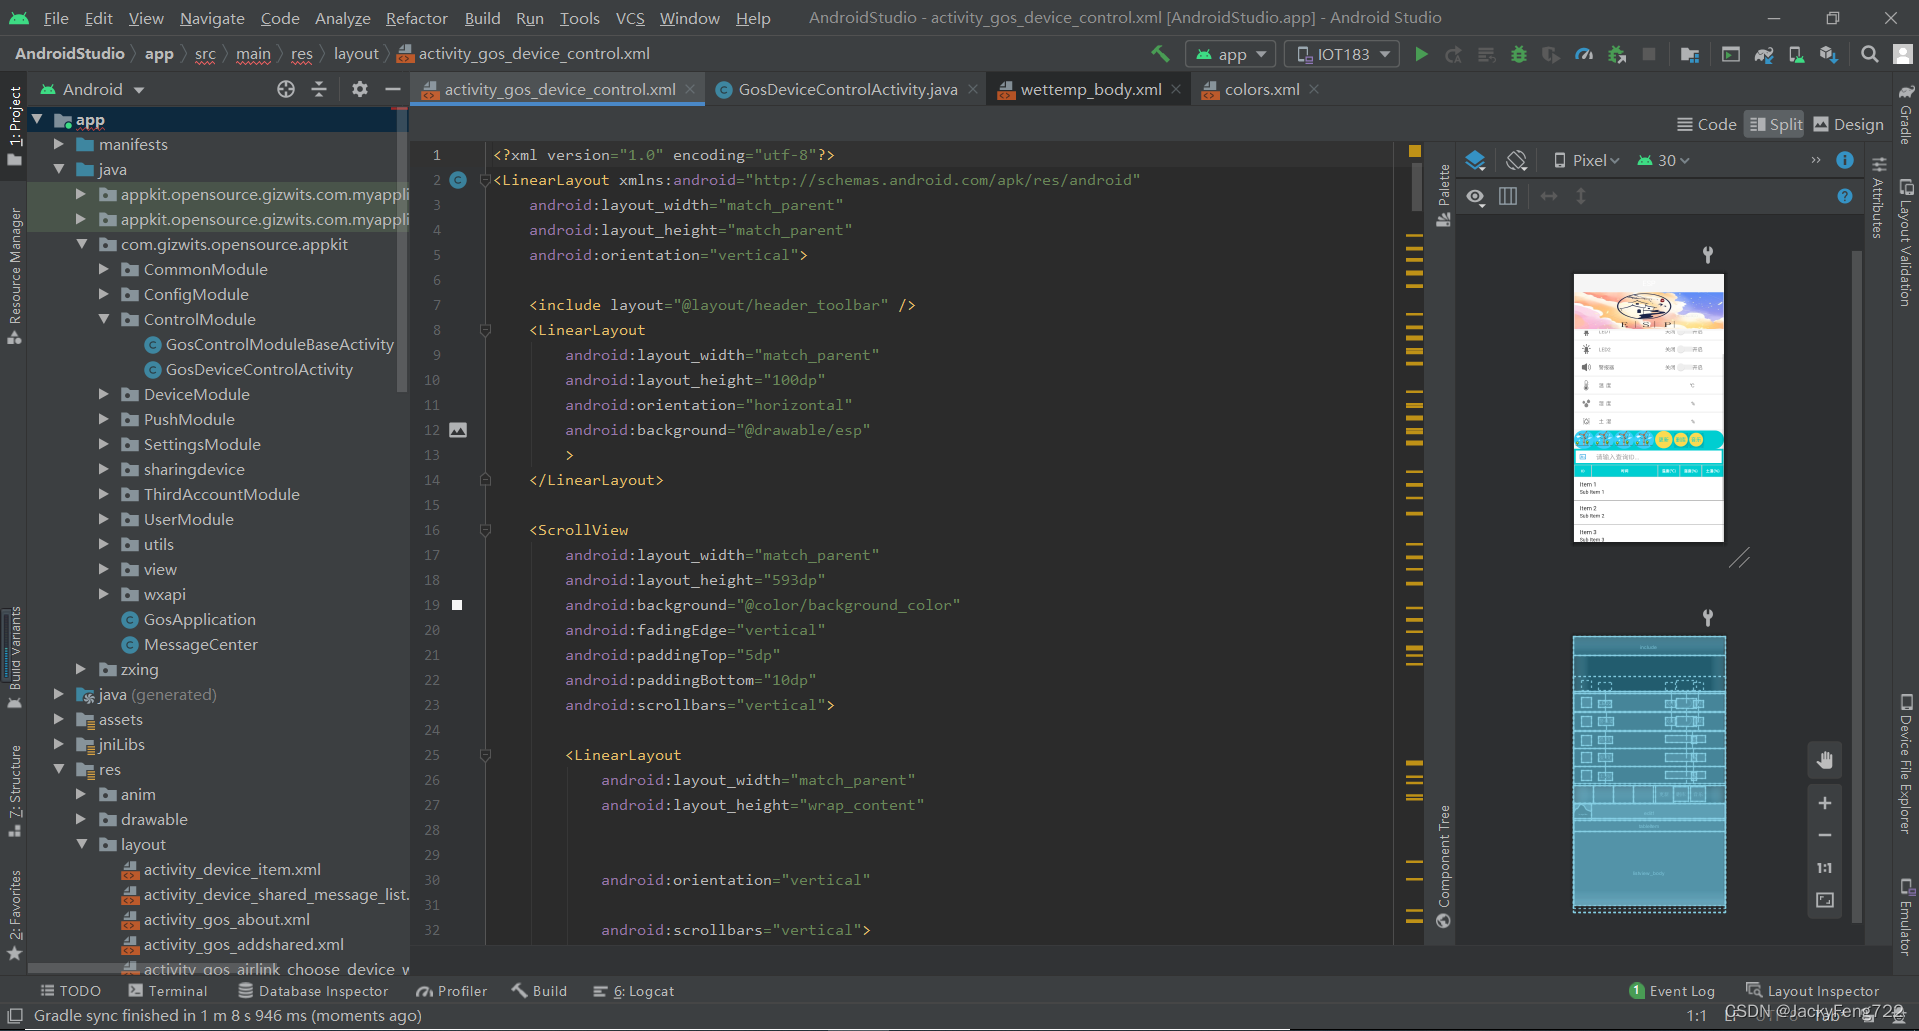Collapse the ControlModule folder
Viewport: 1919px width, 1031px height.
coord(104,319)
